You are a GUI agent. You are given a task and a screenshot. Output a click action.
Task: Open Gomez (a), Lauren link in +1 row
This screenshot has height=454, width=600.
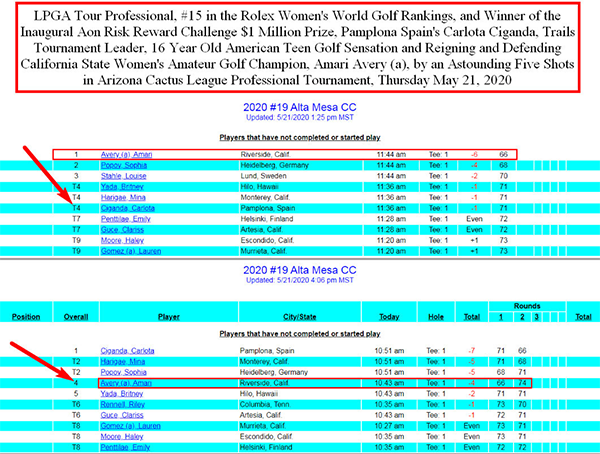click(130, 251)
